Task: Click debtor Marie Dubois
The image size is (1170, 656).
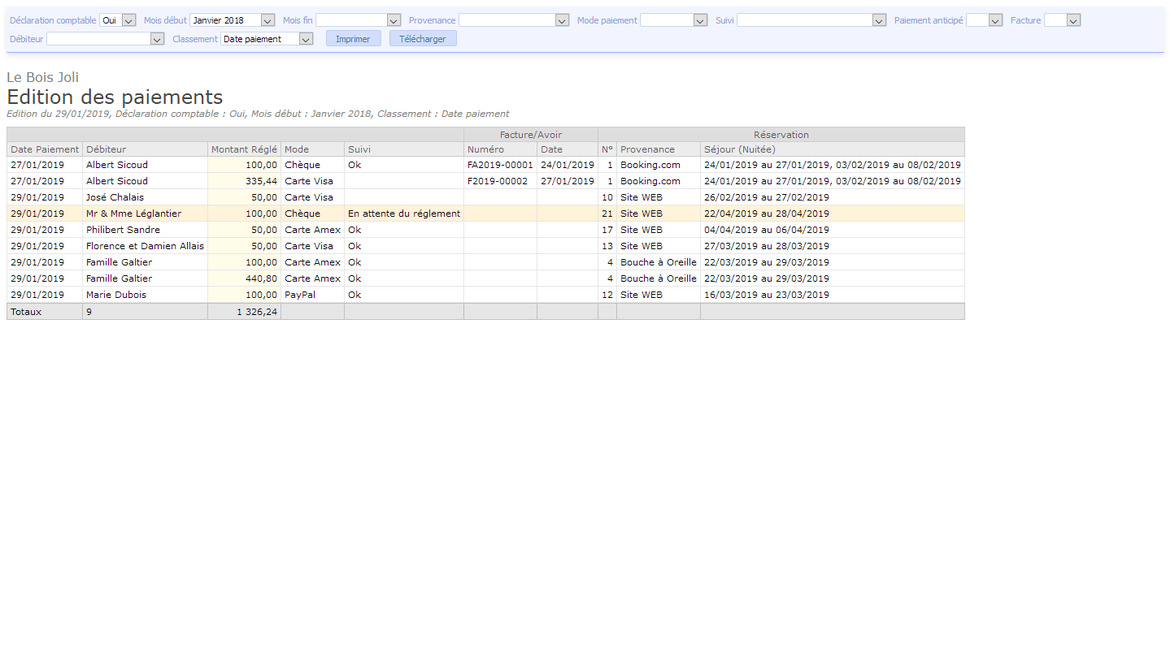Action: coord(116,295)
